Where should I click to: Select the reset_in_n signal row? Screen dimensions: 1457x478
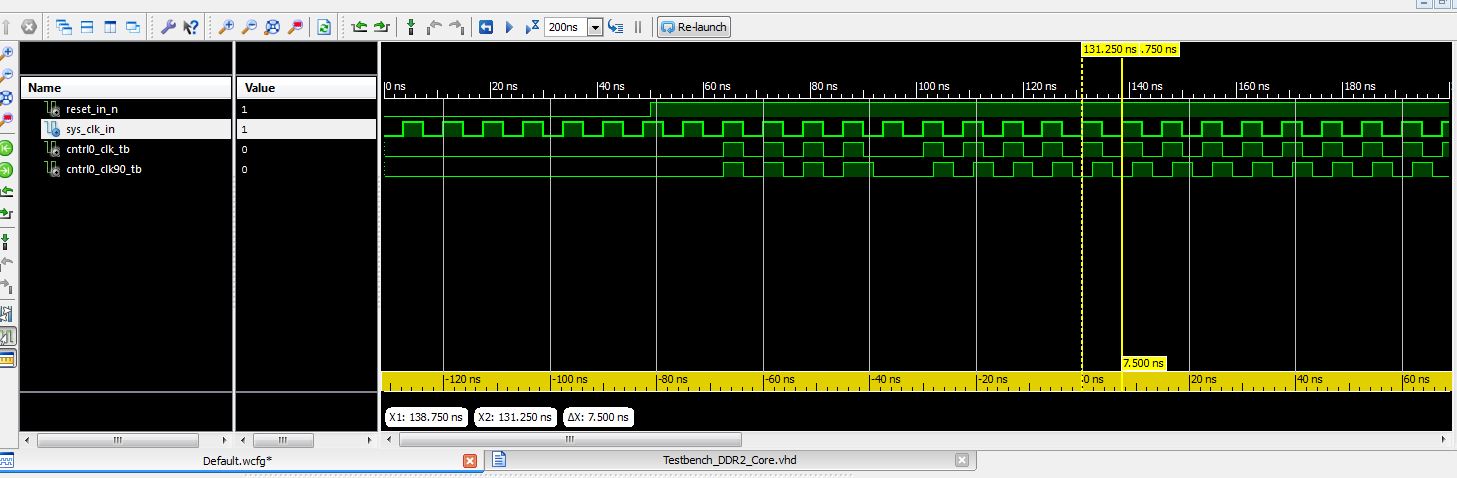pyautogui.click(x=126, y=109)
